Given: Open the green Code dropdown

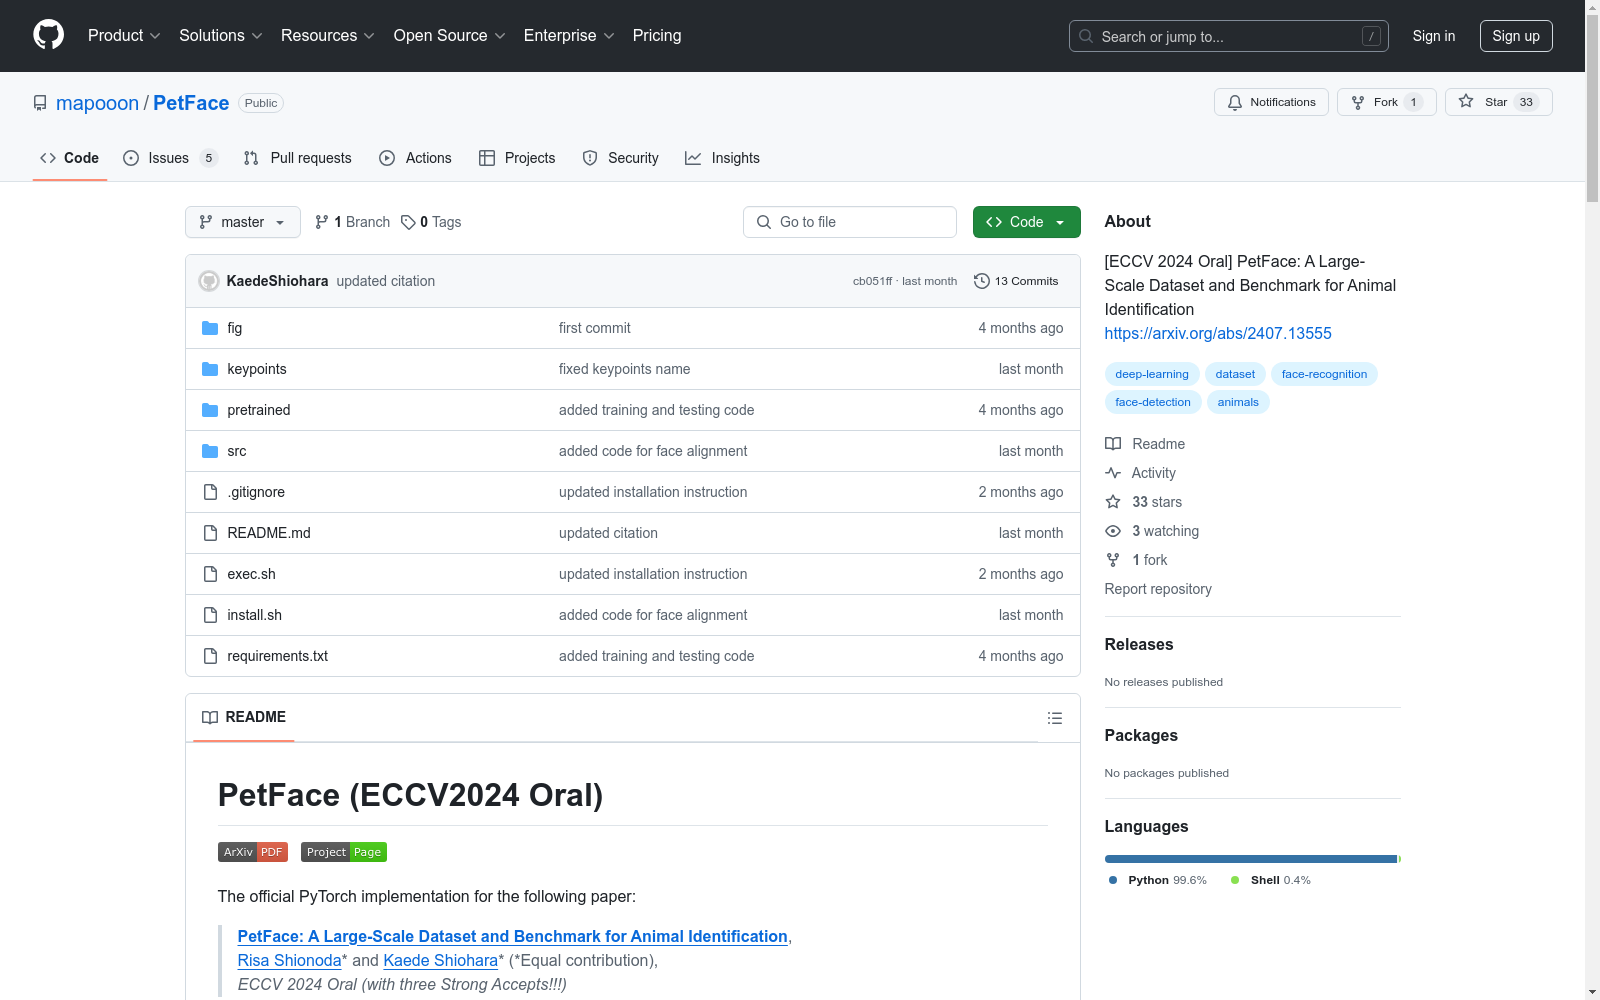Looking at the screenshot, I should 1026,222.
